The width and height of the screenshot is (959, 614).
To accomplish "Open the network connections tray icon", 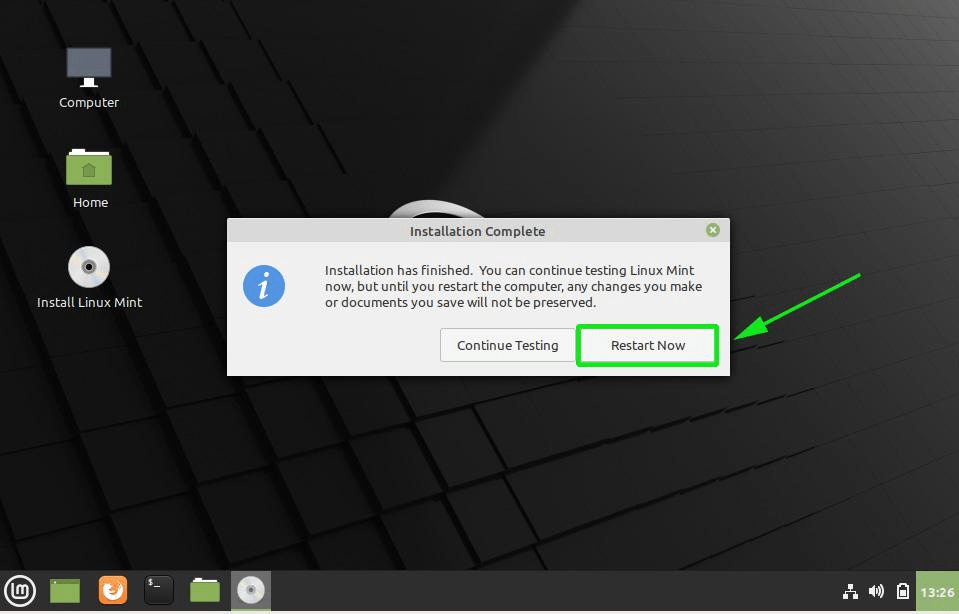I will pyautogui.click(x=850, y=591).
